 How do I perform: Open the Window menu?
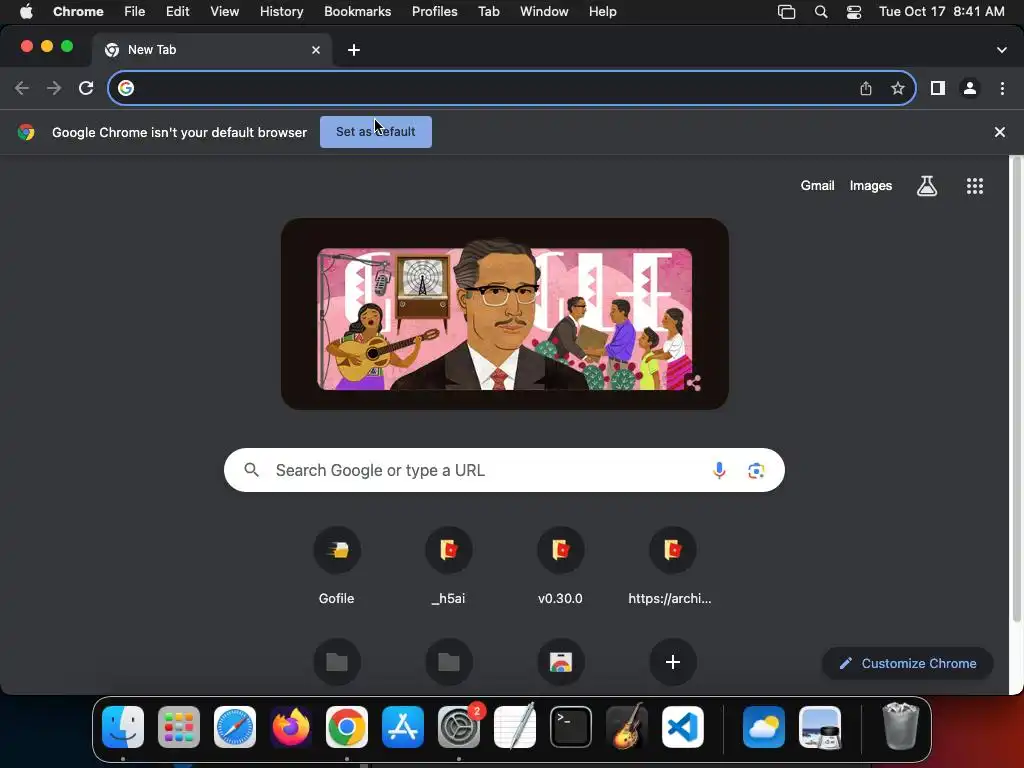544,12
